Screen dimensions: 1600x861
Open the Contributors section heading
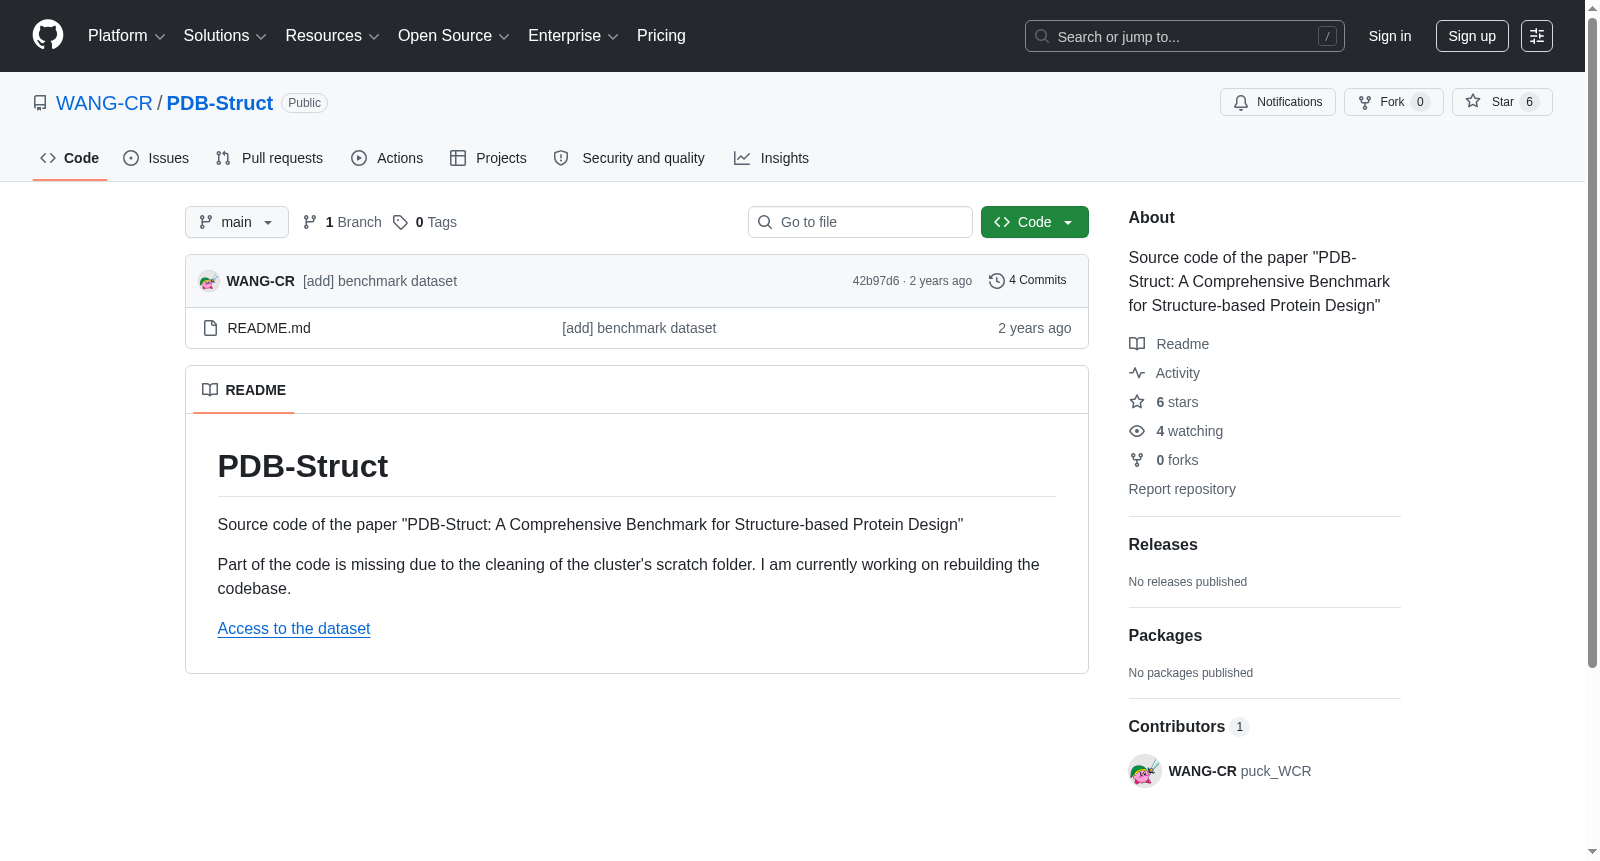(x=1188, y=726)
